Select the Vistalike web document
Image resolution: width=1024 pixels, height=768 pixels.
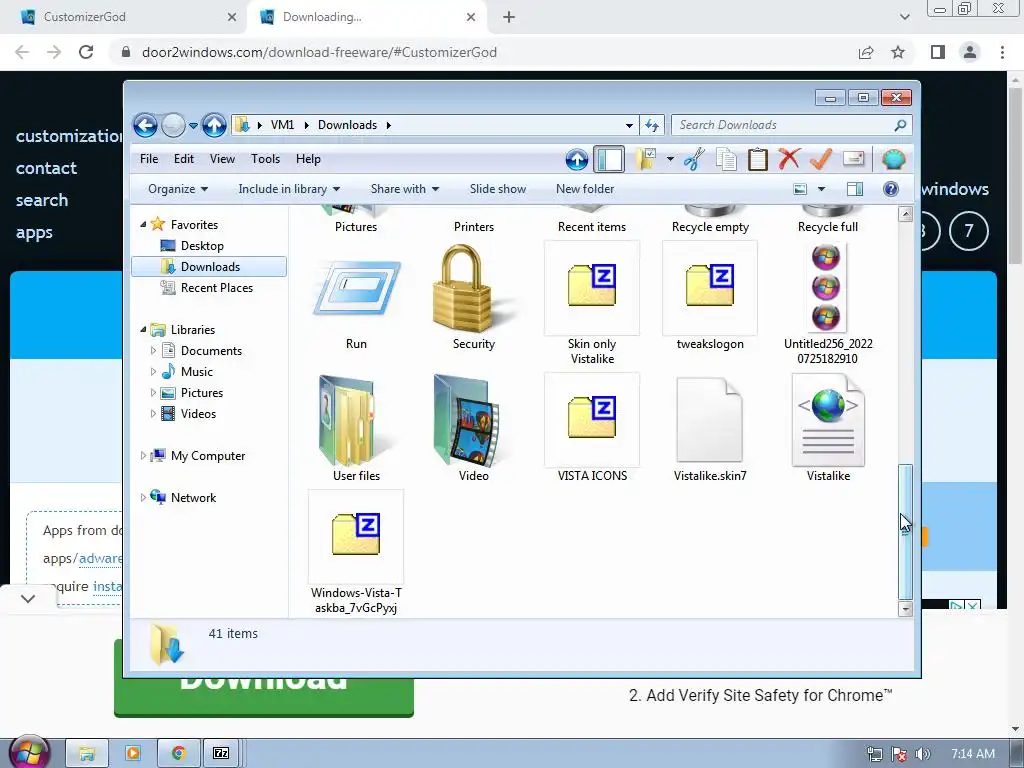[827, 428]
